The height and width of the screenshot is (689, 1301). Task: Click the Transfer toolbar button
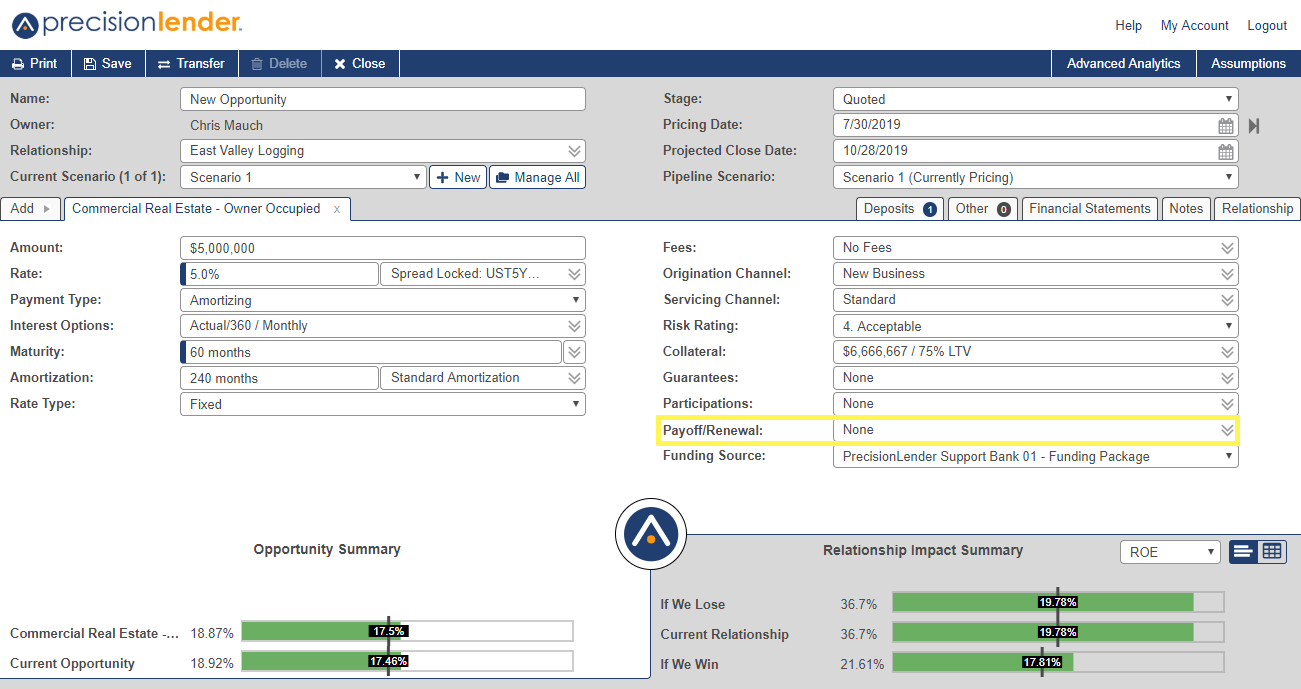coord(191,63)
